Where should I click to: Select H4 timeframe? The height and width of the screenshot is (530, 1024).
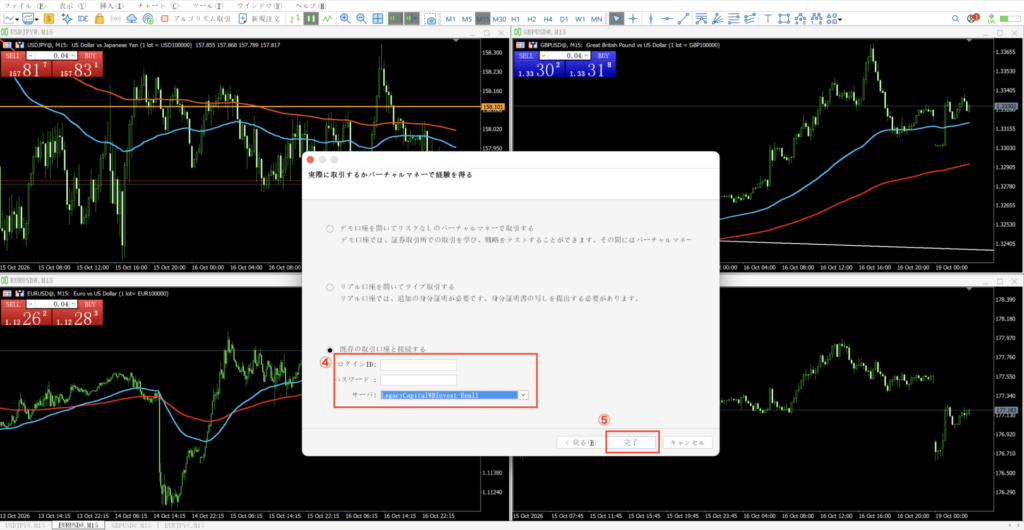(x=548, y=19)
